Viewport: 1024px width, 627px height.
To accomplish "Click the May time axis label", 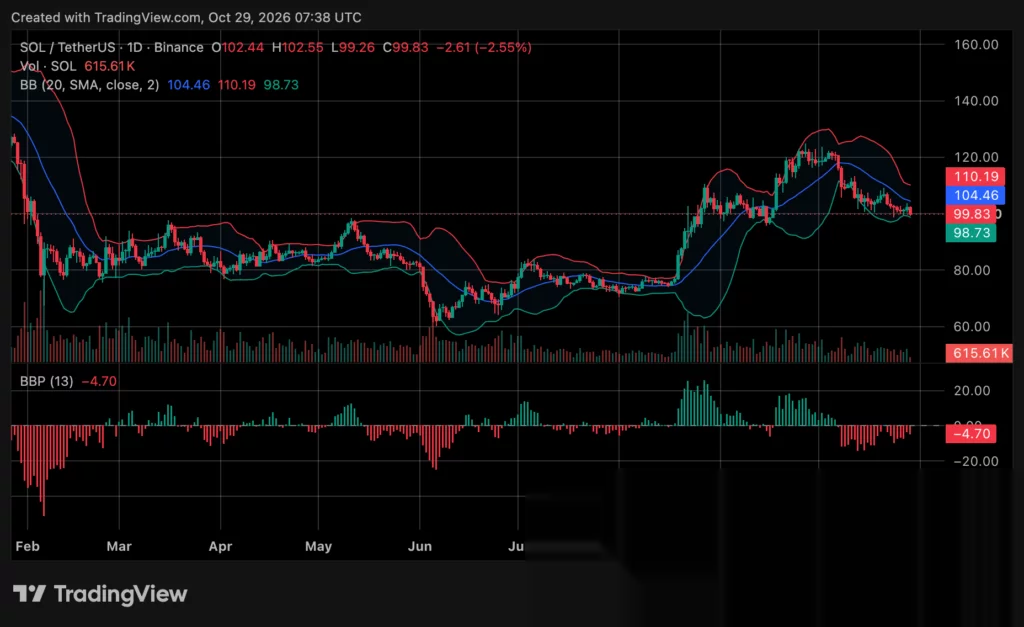I will click(x=318, y=546).
